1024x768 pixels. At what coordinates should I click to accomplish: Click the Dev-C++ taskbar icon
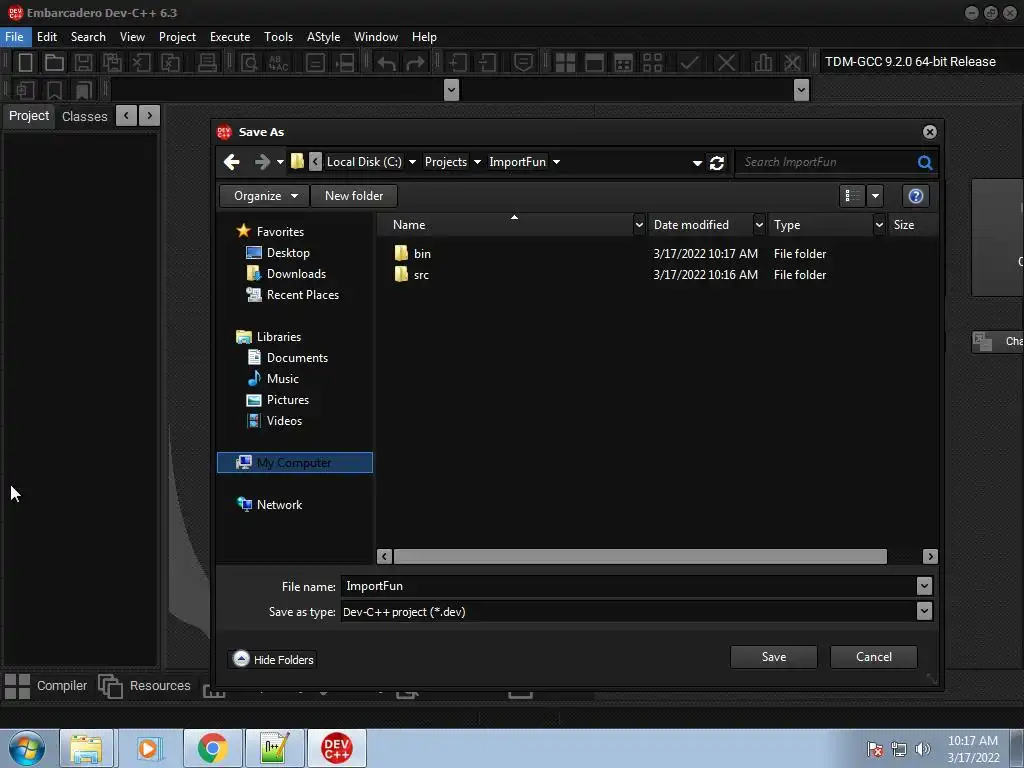(337, 748)
